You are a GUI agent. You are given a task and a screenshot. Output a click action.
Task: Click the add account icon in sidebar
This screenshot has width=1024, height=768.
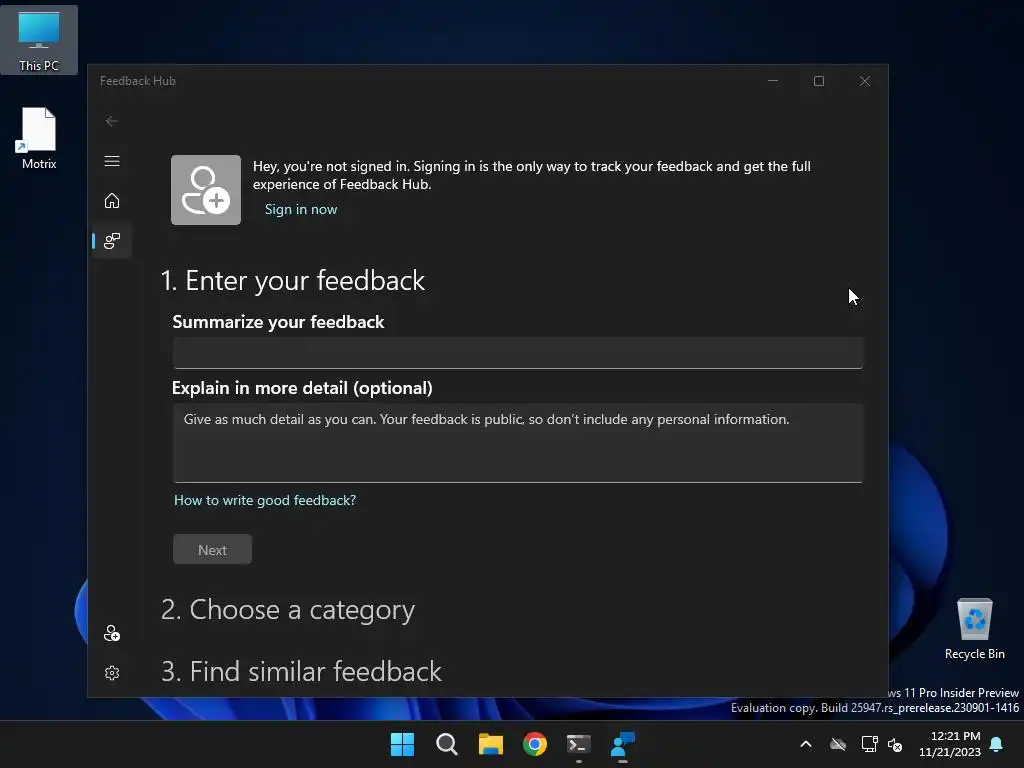tap(112, 633)
